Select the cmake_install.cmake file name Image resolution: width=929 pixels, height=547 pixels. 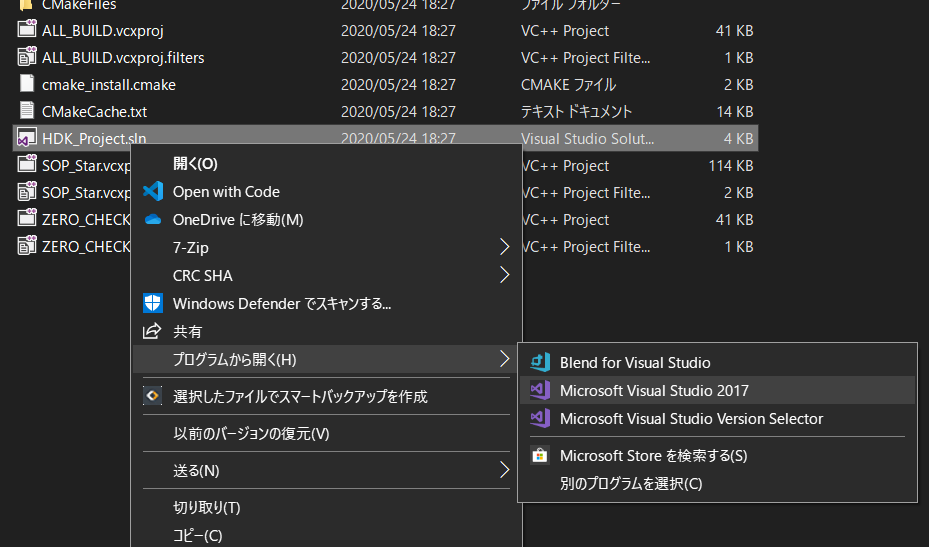109,85
